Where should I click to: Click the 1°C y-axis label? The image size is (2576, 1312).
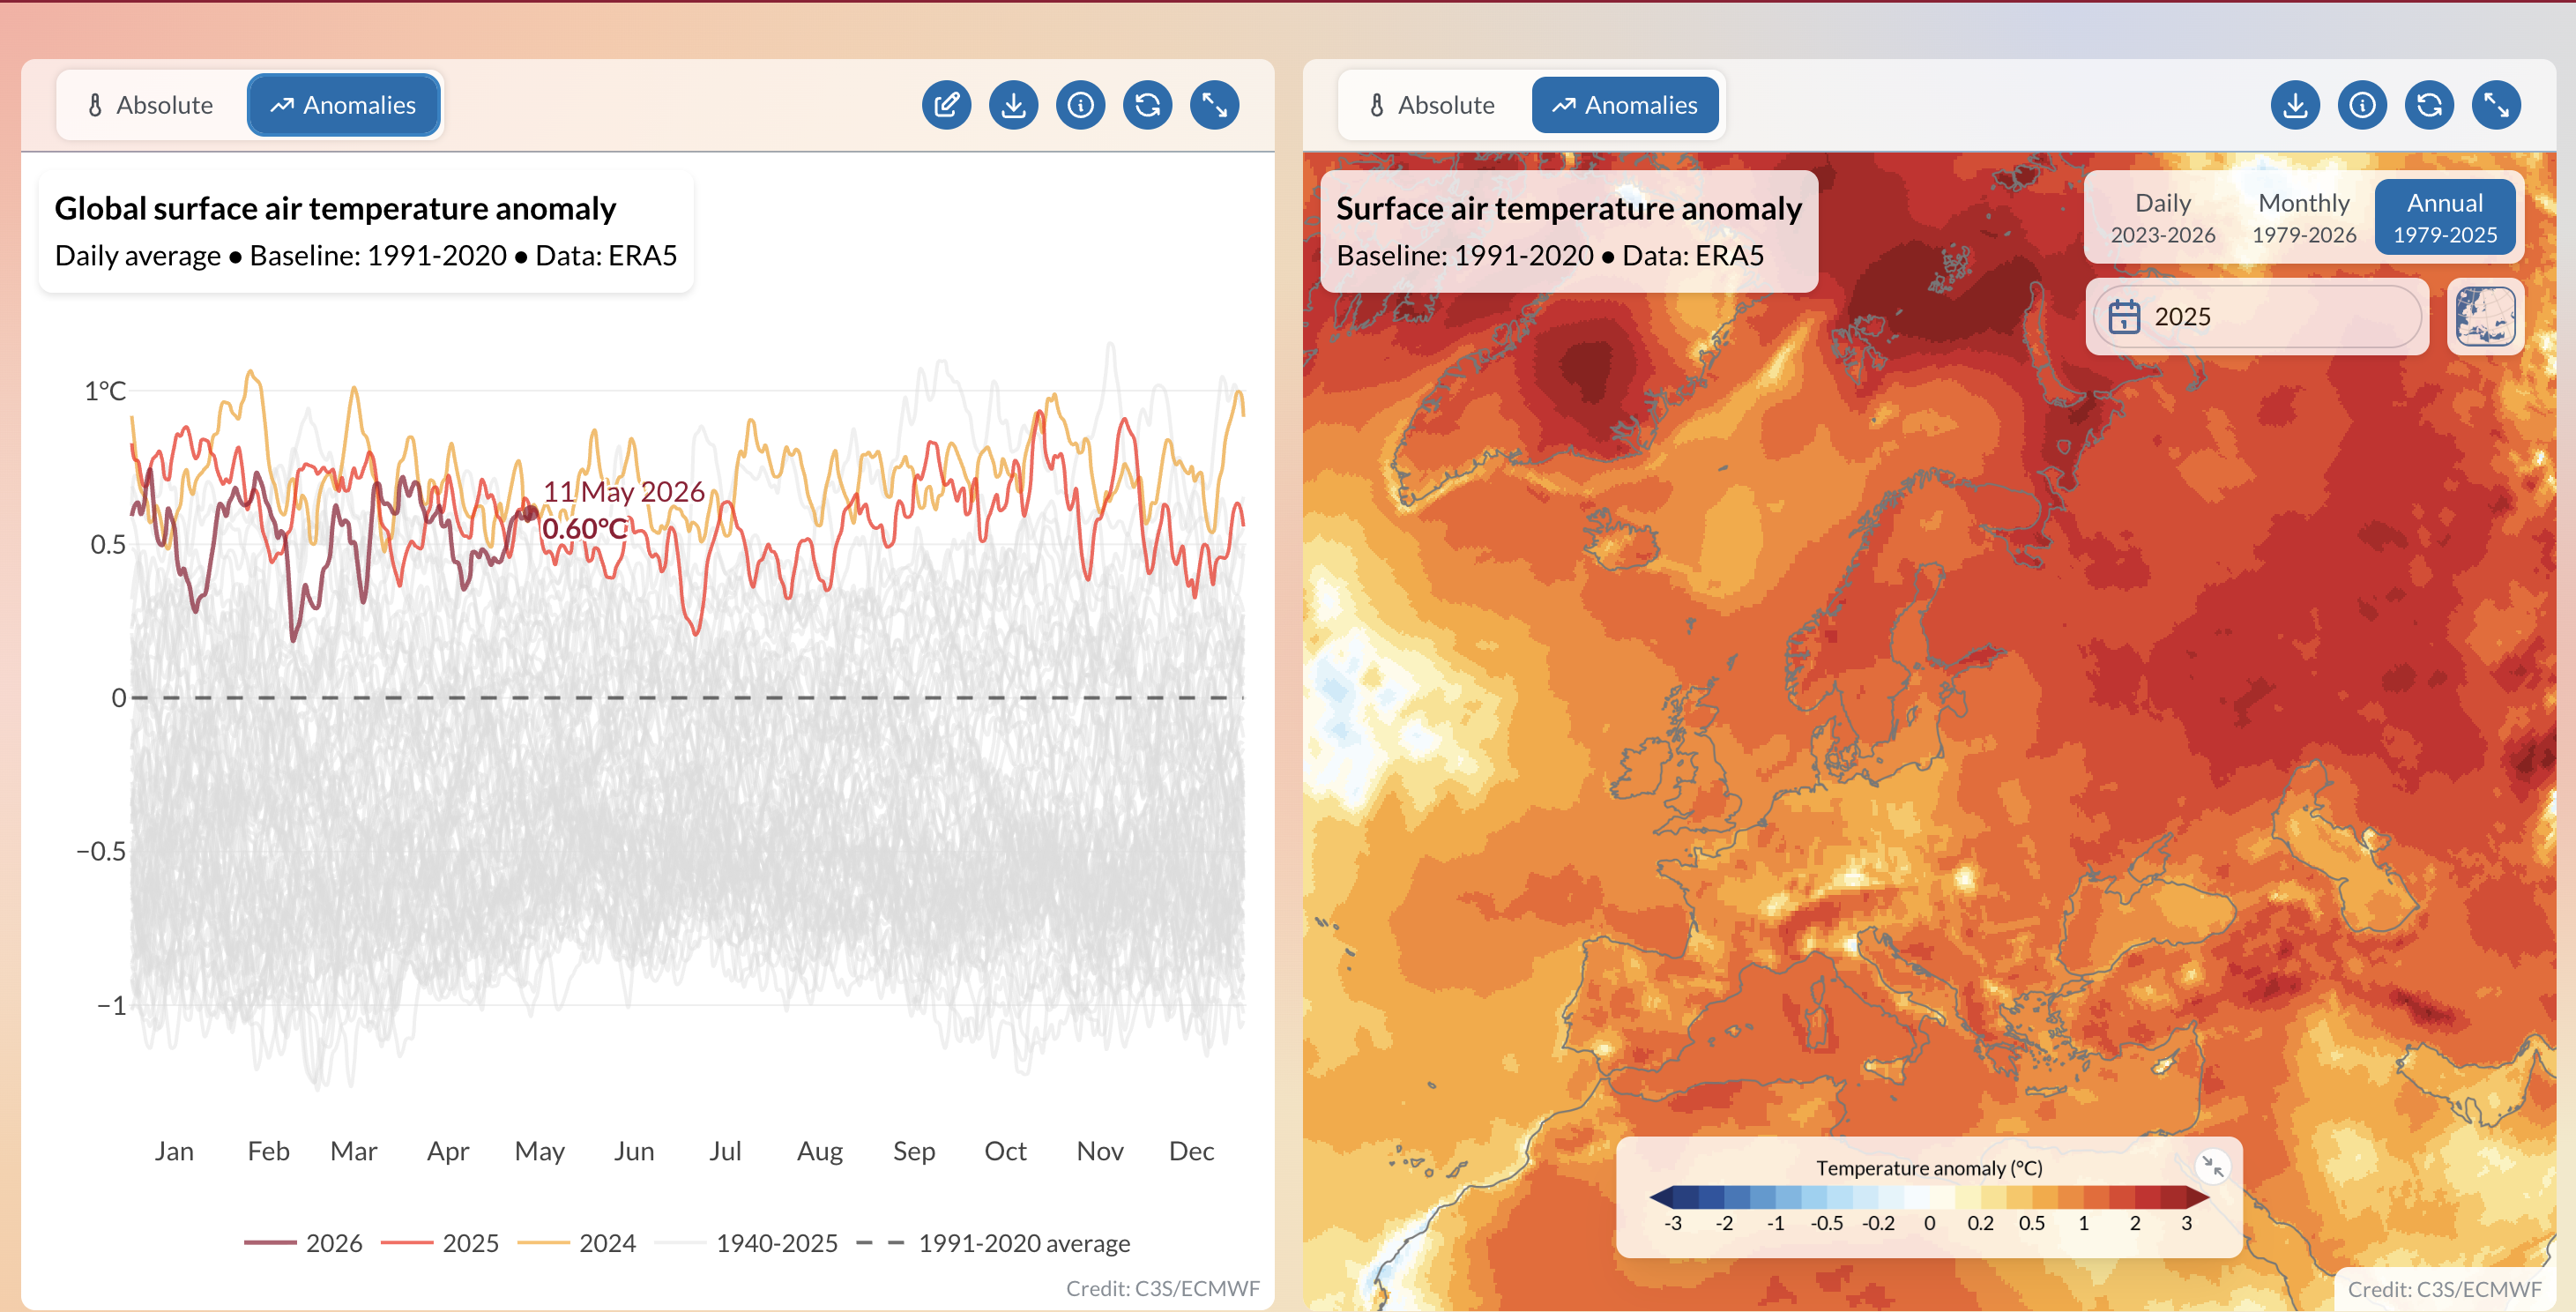click(x=105, y=391)
